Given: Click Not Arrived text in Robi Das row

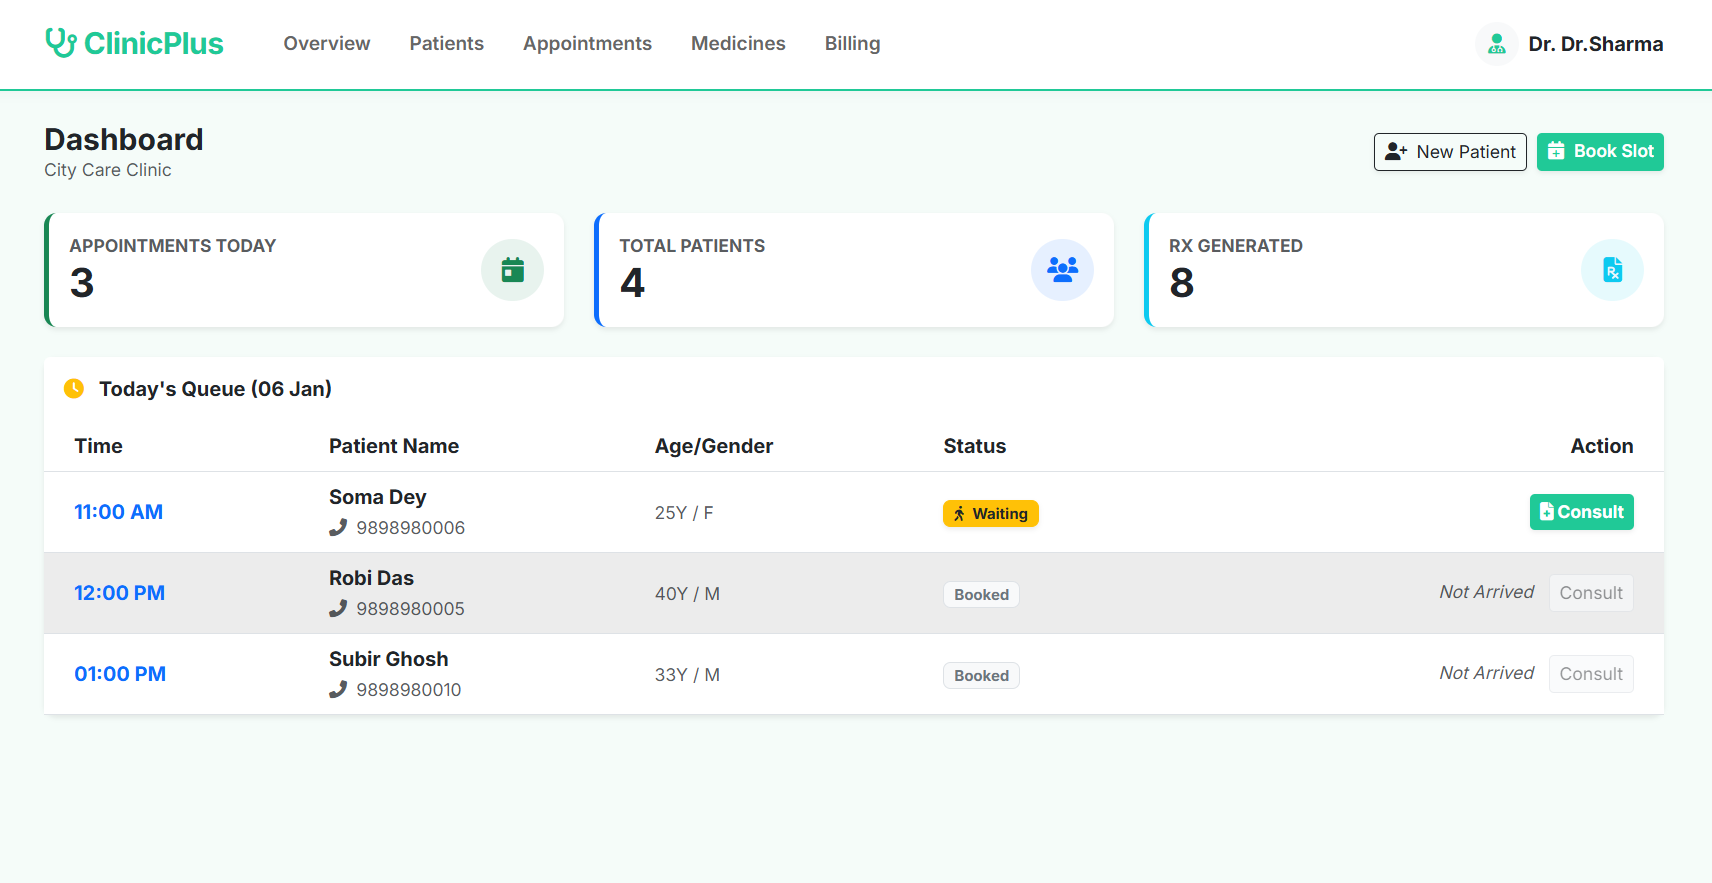Looking at the screenshot, I should 1486,592.
